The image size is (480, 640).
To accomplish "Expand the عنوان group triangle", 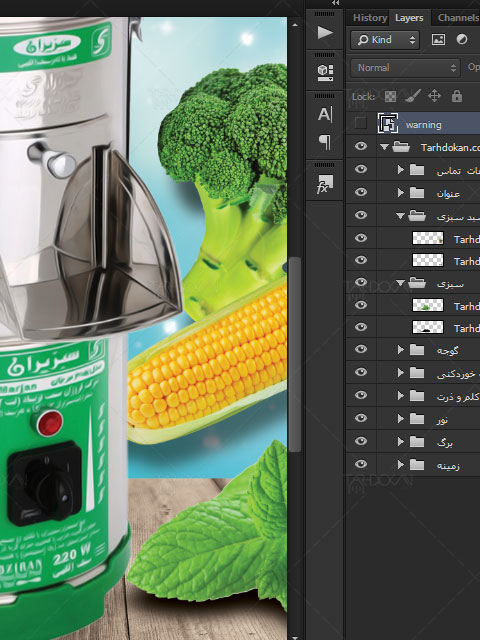I will 400,192.
